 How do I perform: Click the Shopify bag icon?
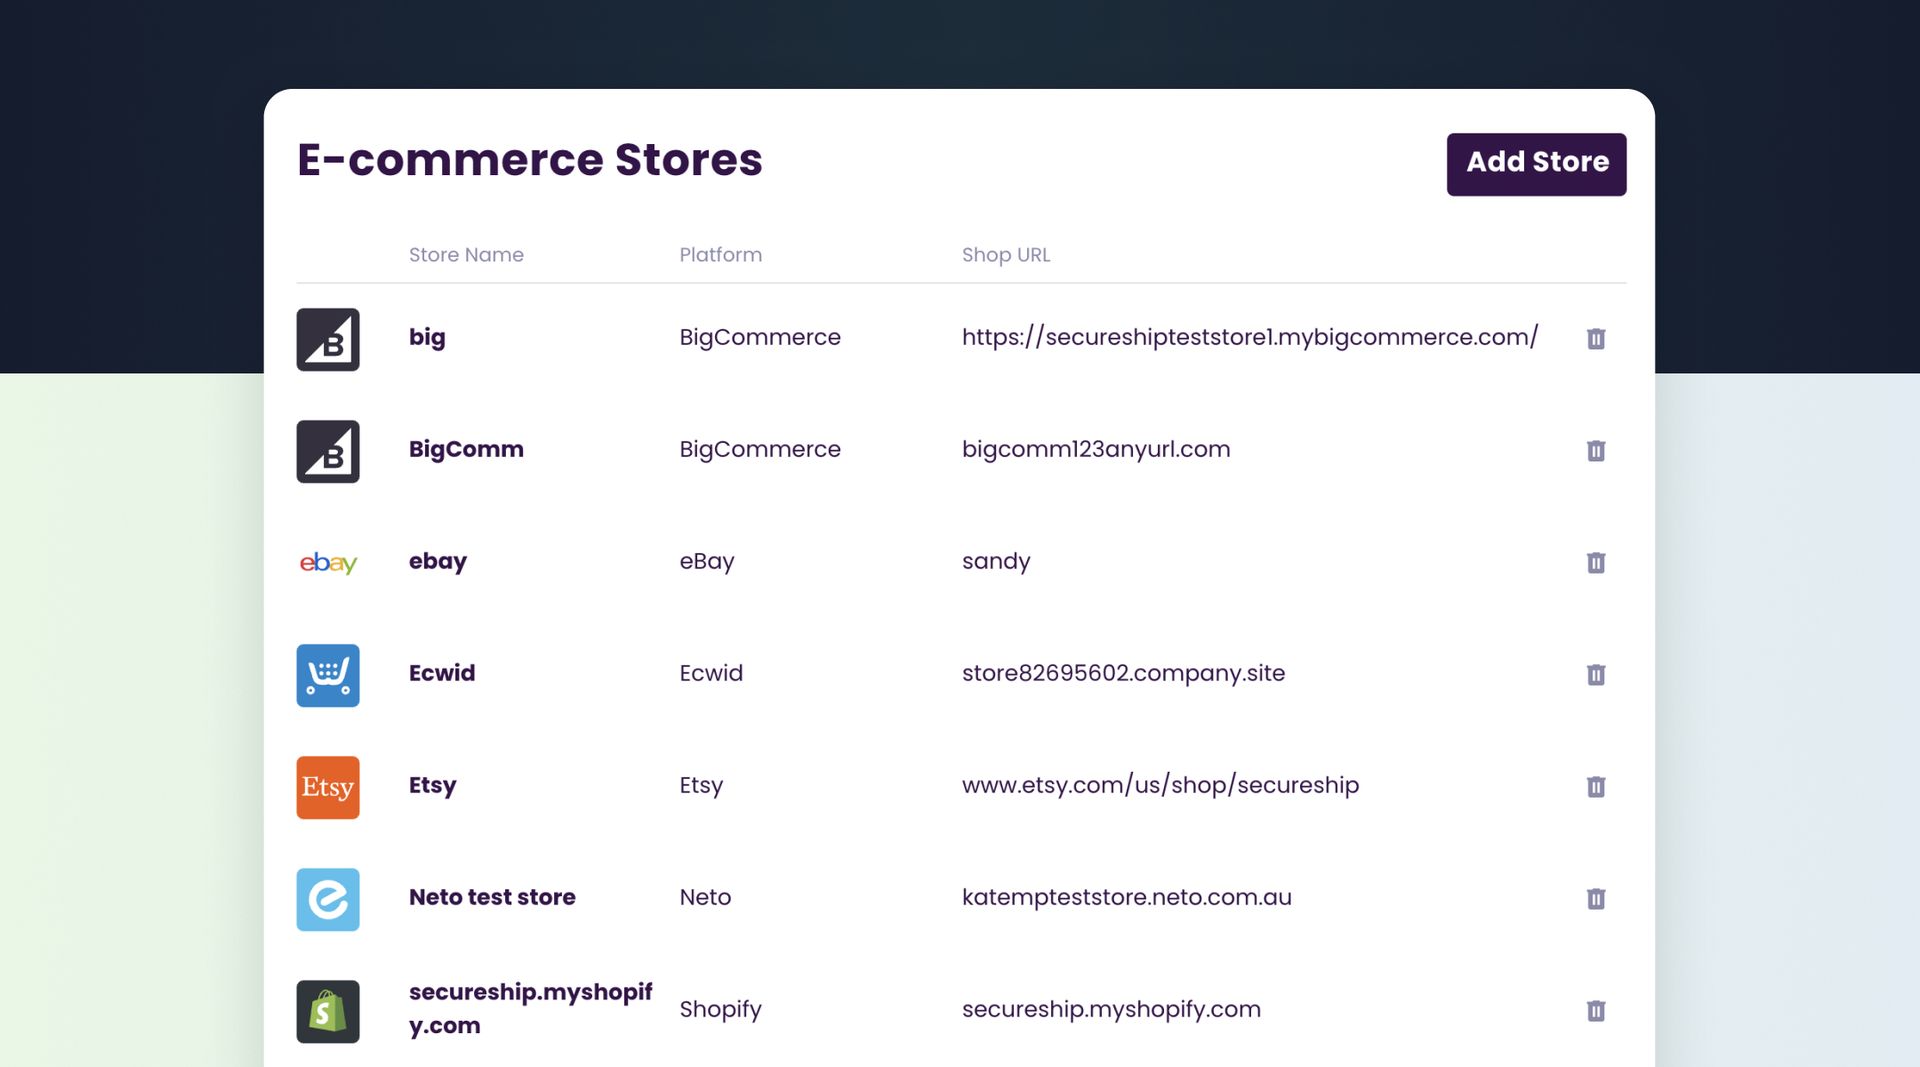(x=327, y=1011)
